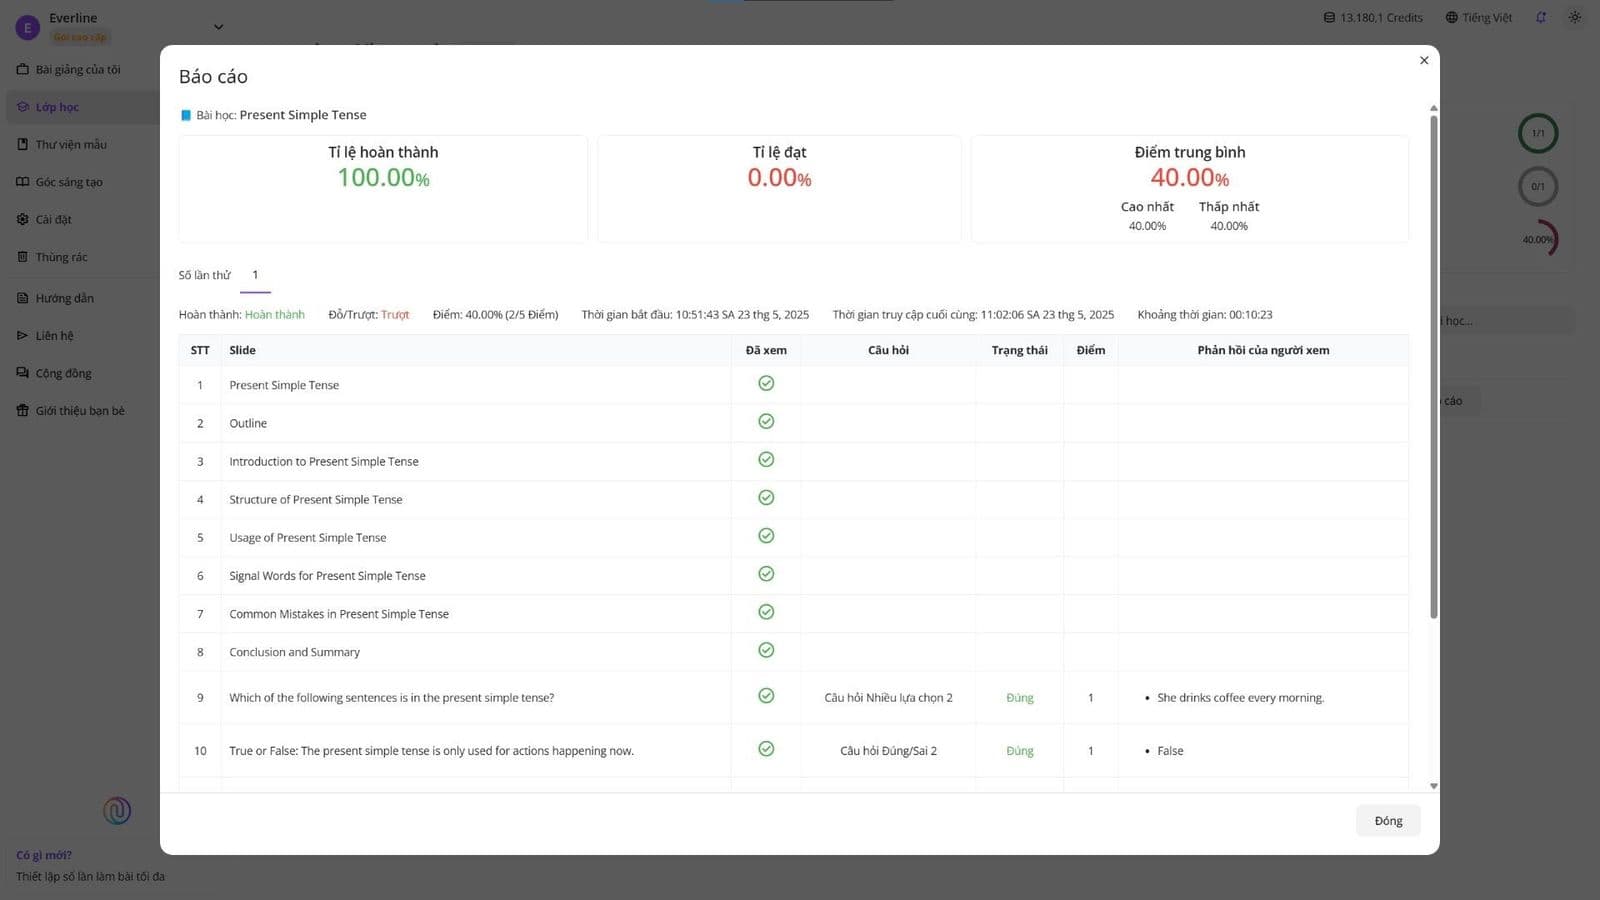The image size is (1600, 900).
Task: Click the notification bell icon
Action: (1541, 17)
